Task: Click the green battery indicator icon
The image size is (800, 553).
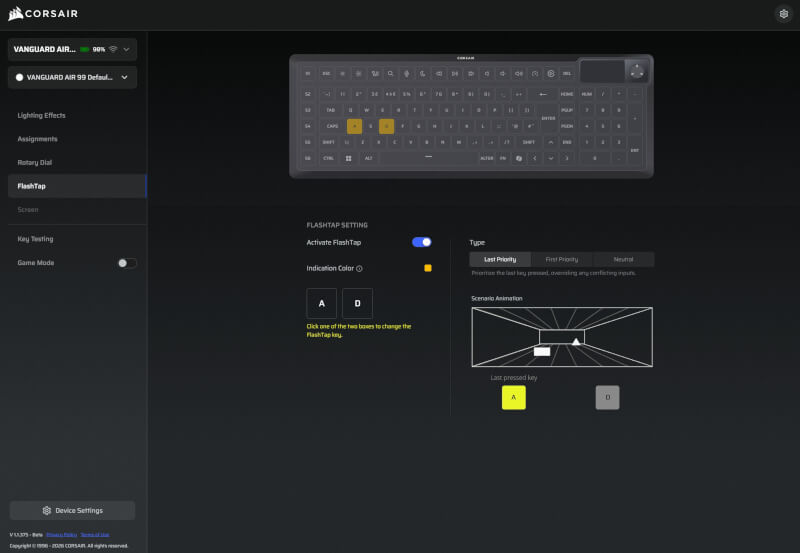Action: (85, 49)
